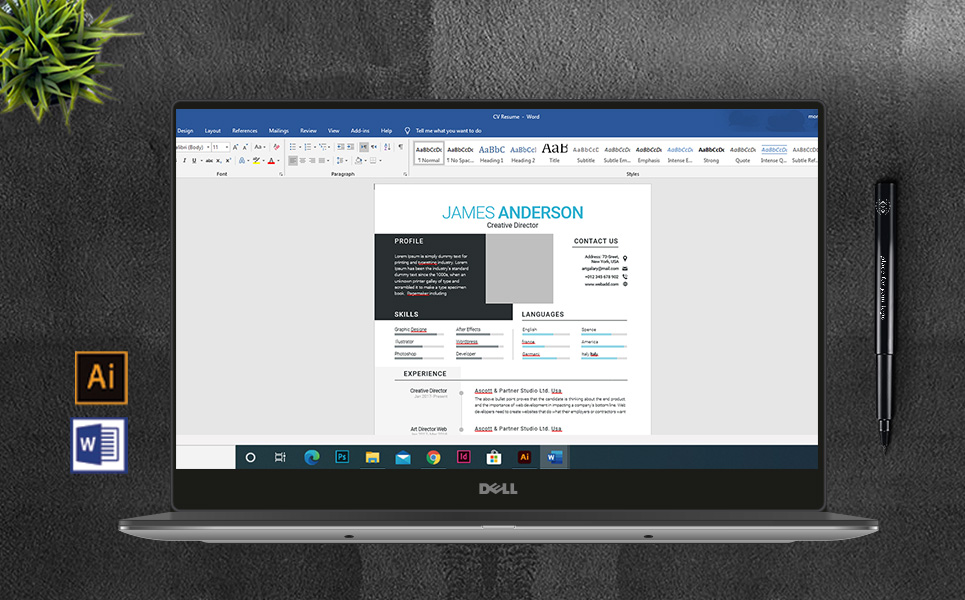Toggle underline formatting
The height and width of the screenshot is (600, 965).
point(194,161)
